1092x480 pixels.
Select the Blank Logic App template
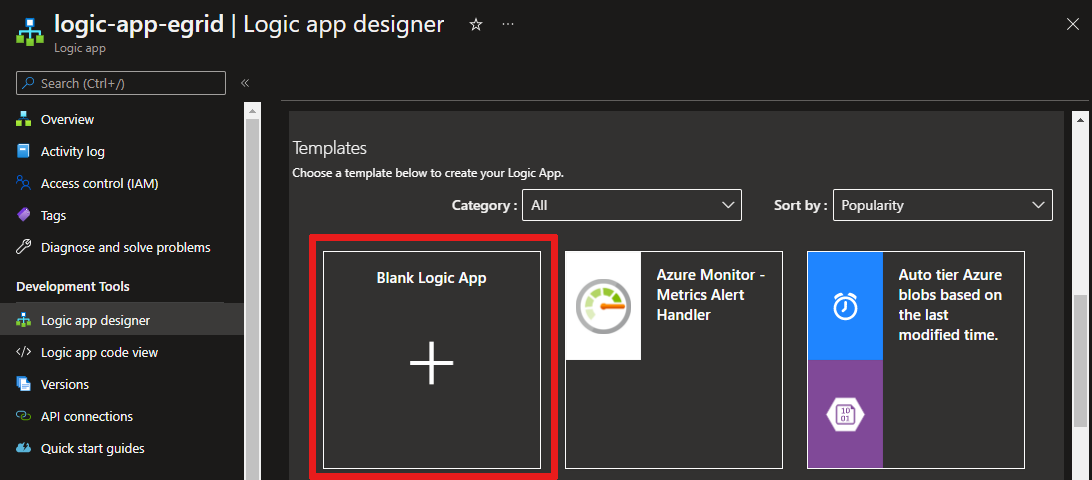(x=432, y=359)
